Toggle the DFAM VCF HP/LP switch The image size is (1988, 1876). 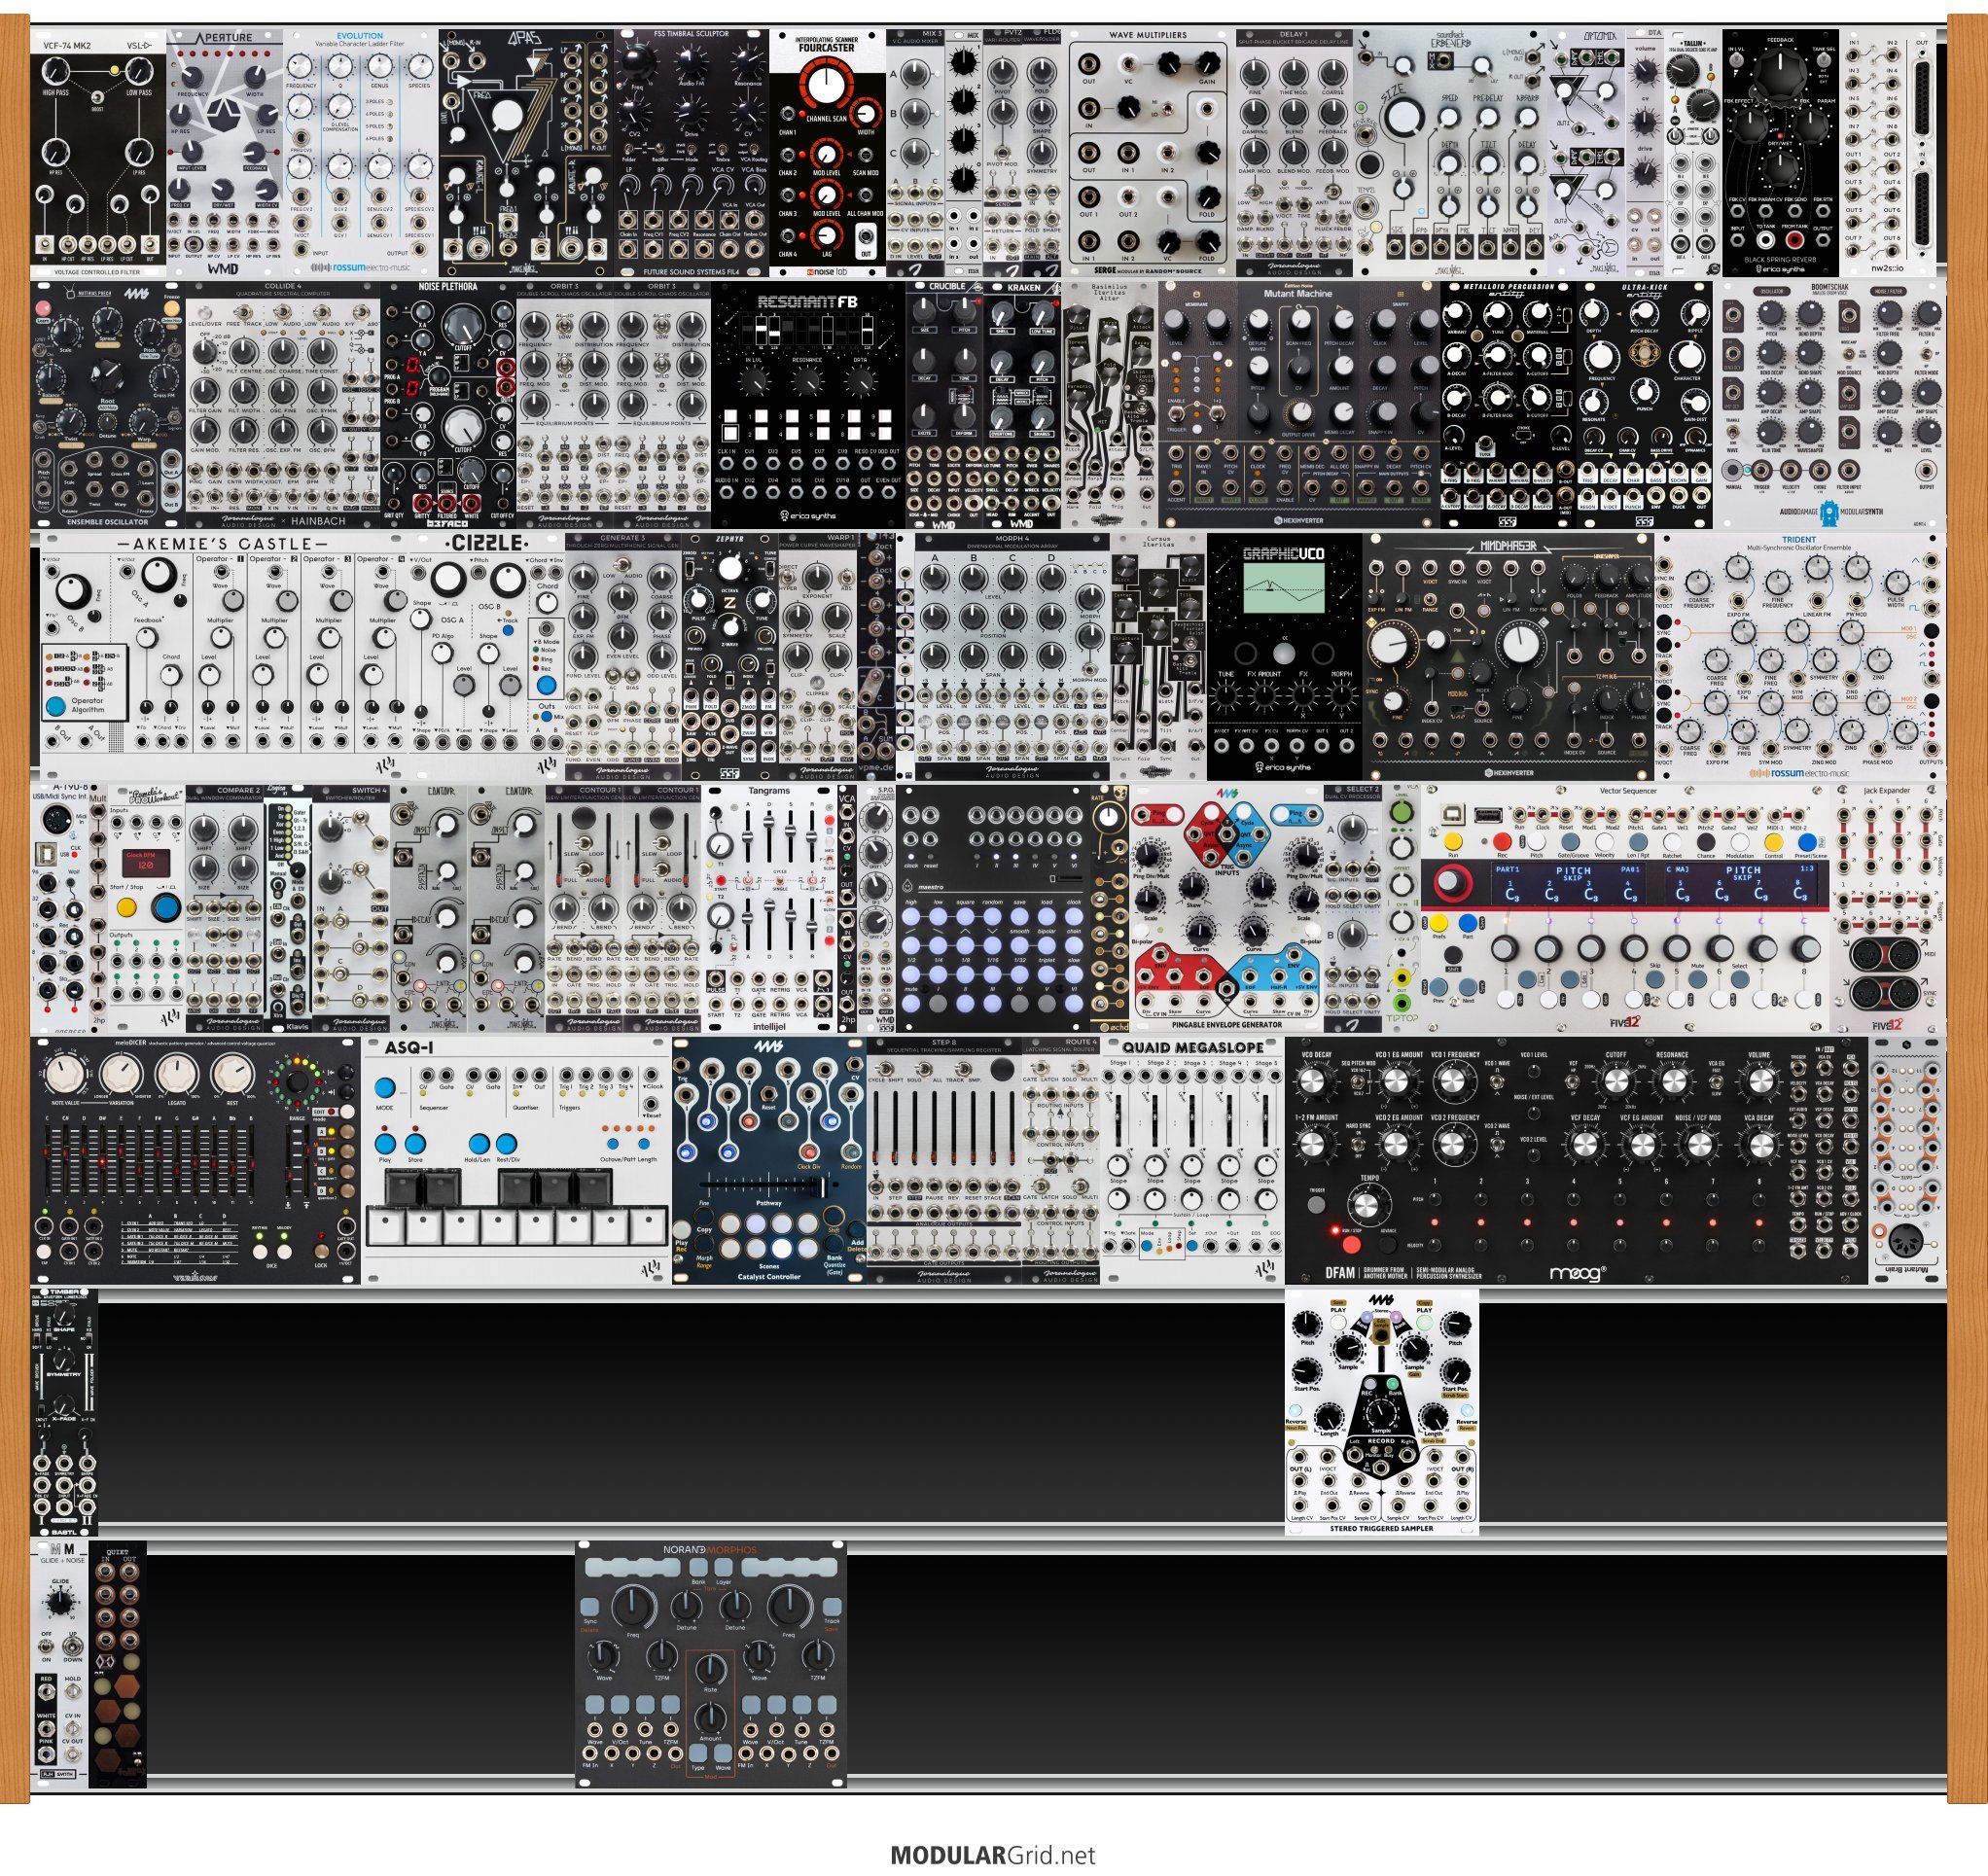click(1572, 1080)
